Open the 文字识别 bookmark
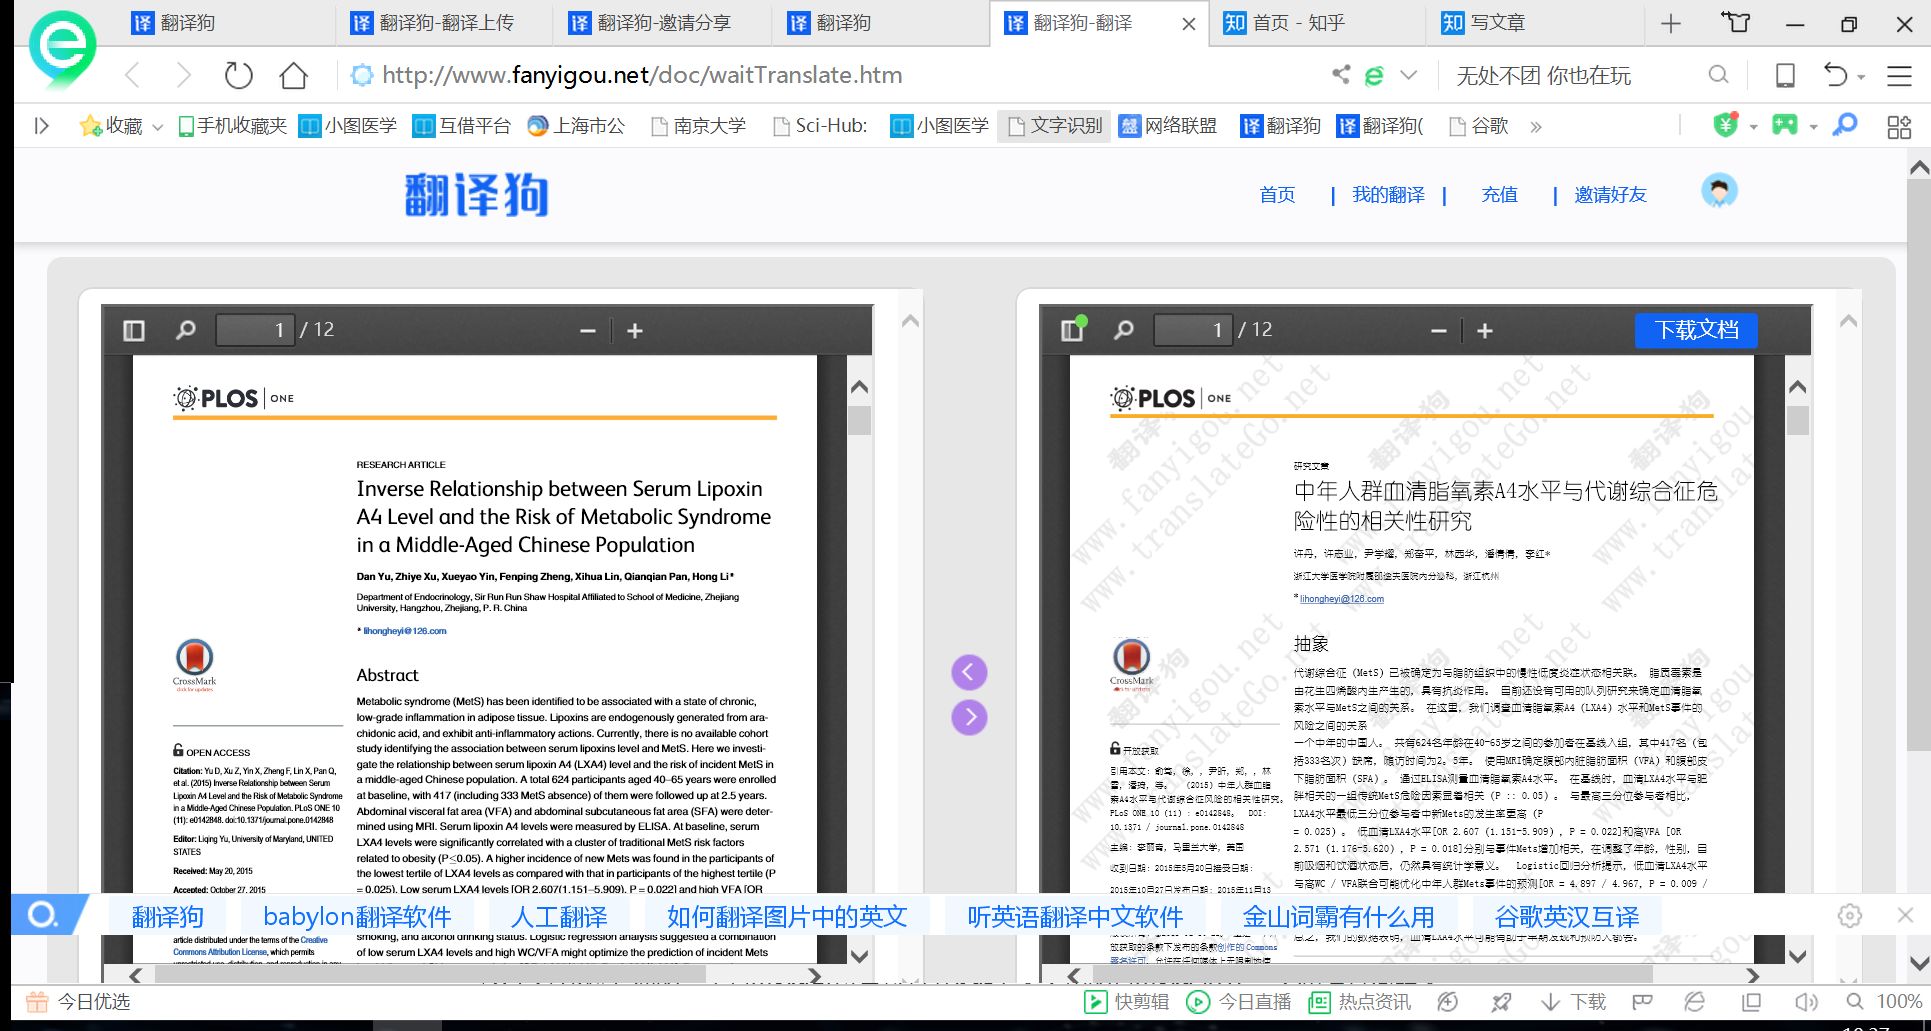 pyautogui.click(x=1054, y=126)
